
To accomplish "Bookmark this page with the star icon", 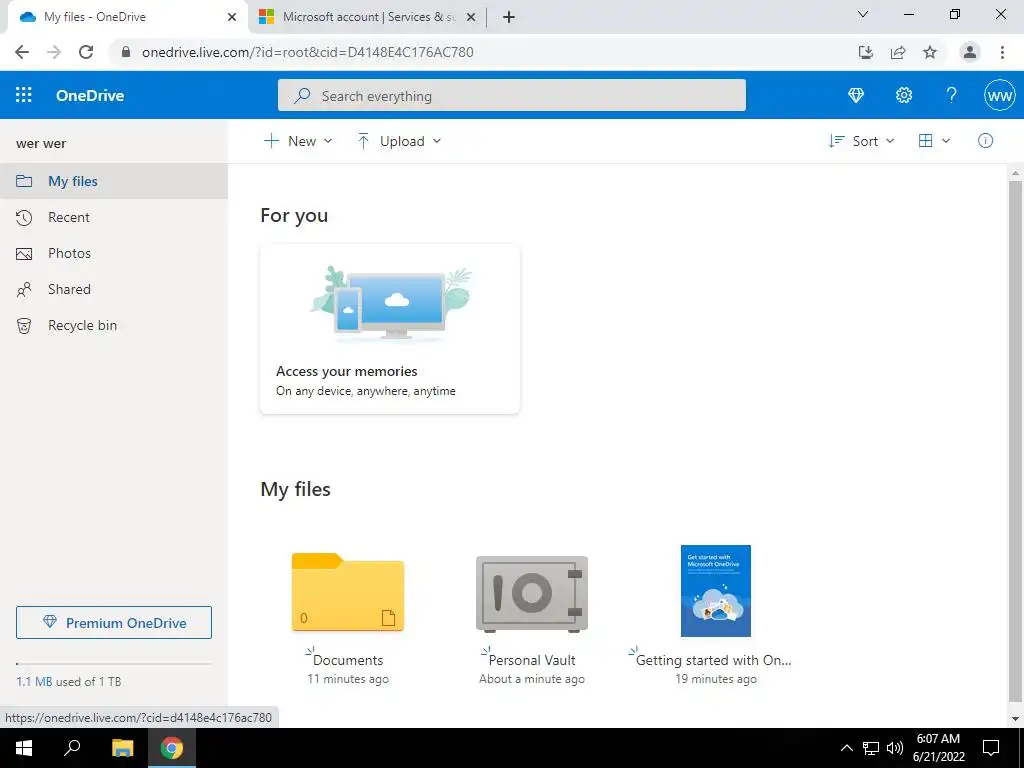I will click(x=930, y=52).
